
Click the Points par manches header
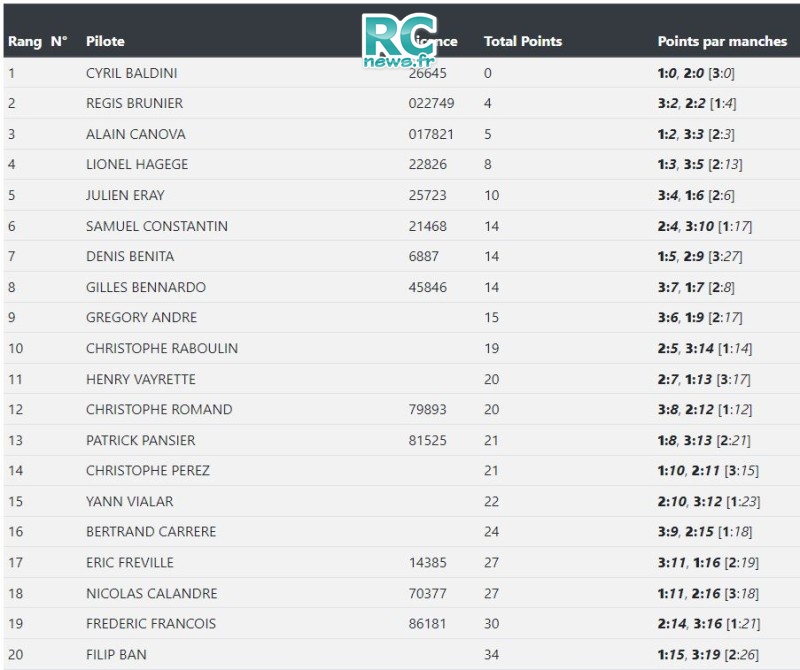722,41
